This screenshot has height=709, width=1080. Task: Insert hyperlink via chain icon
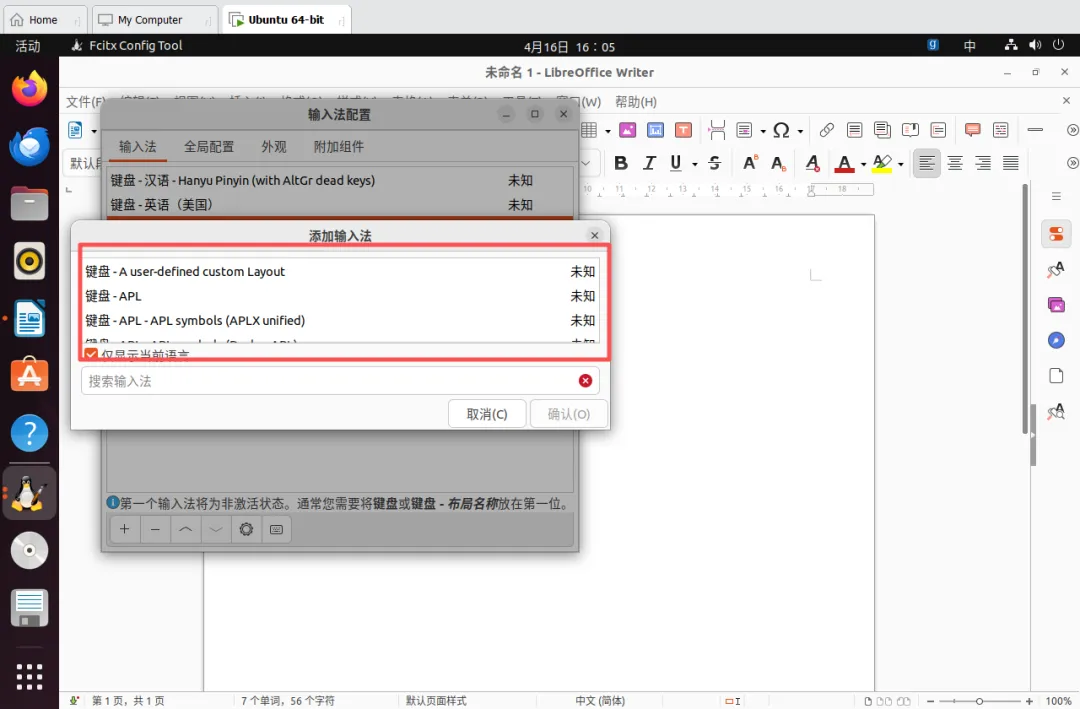click(x=827, y=130)
